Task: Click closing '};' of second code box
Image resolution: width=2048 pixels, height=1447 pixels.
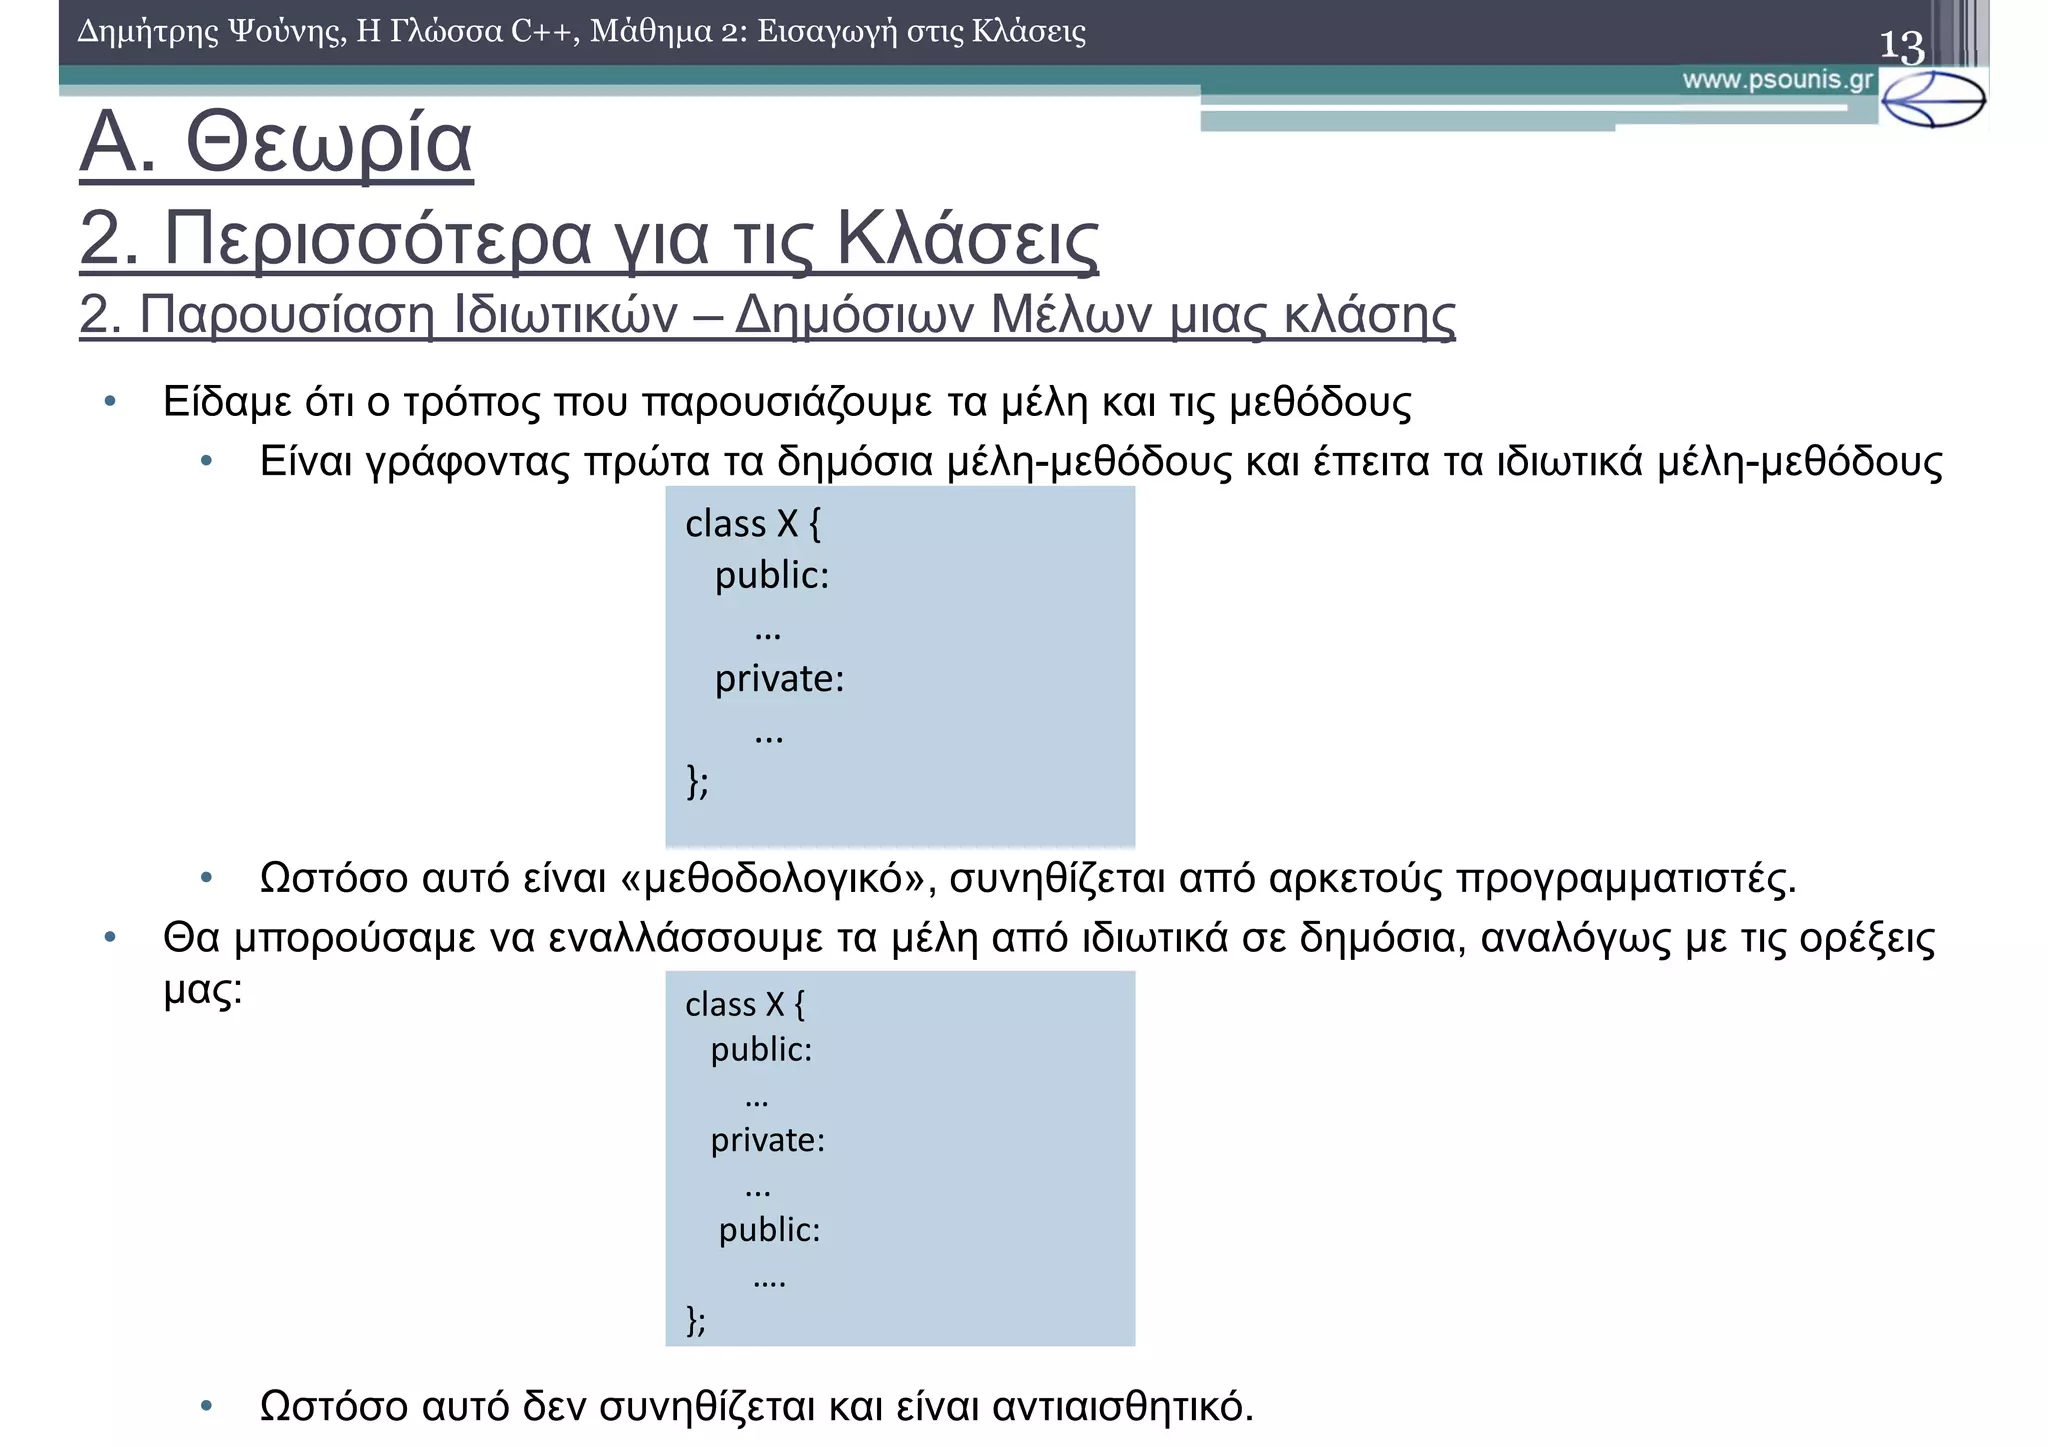Action: tap(696, 1320)
